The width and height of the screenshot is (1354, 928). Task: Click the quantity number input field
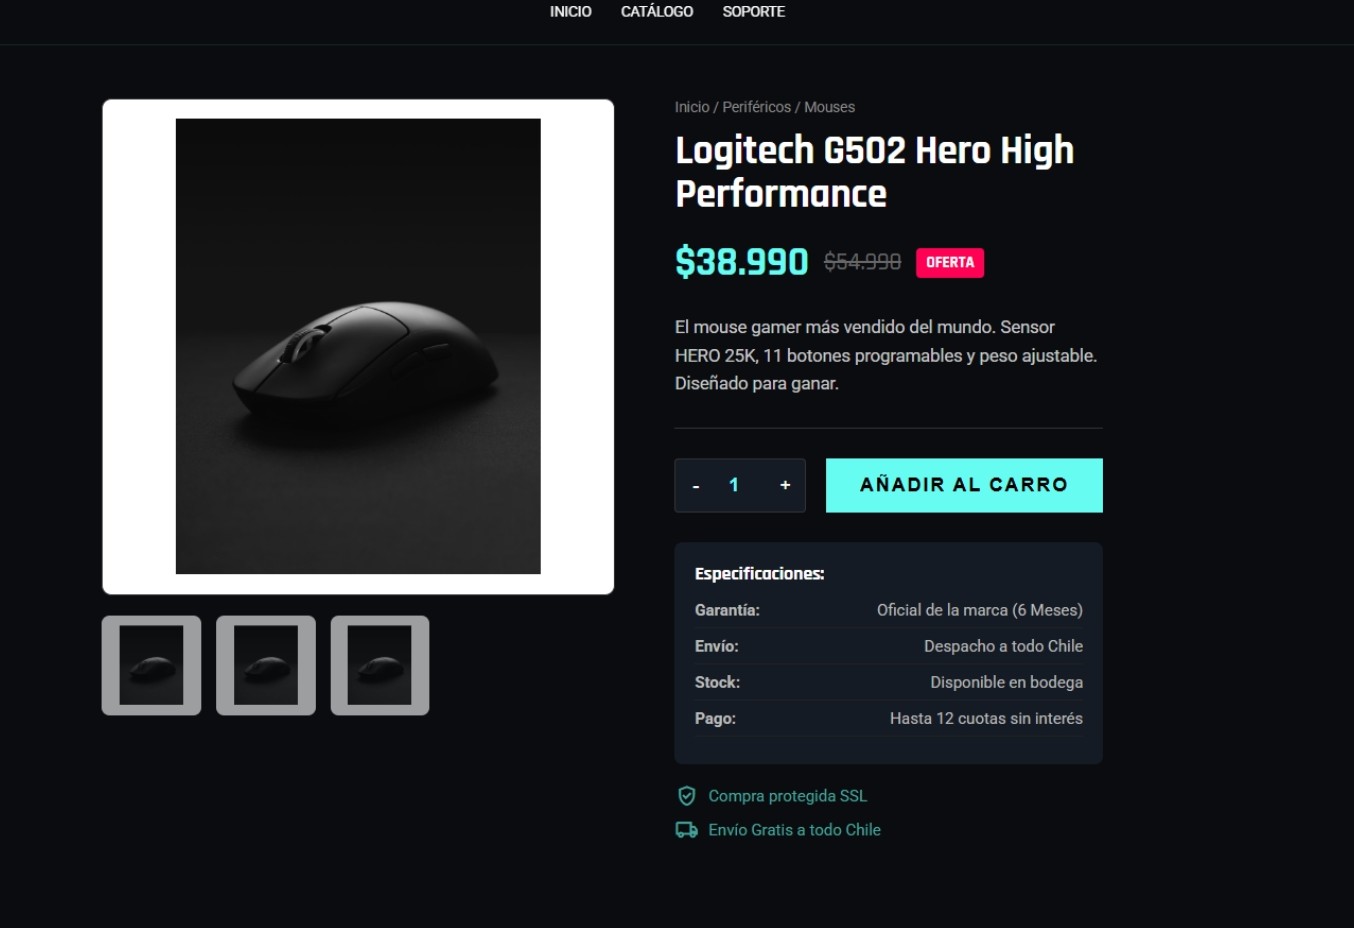coord(734,485)
